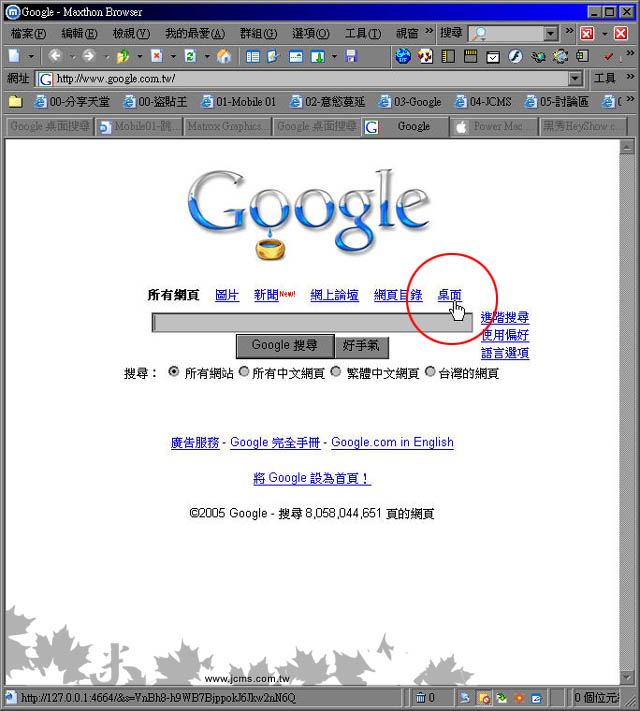Image resolution: width=640 pixels, height=711 pixels.
Task: Go to the home page via house icon
Action: 224,56
